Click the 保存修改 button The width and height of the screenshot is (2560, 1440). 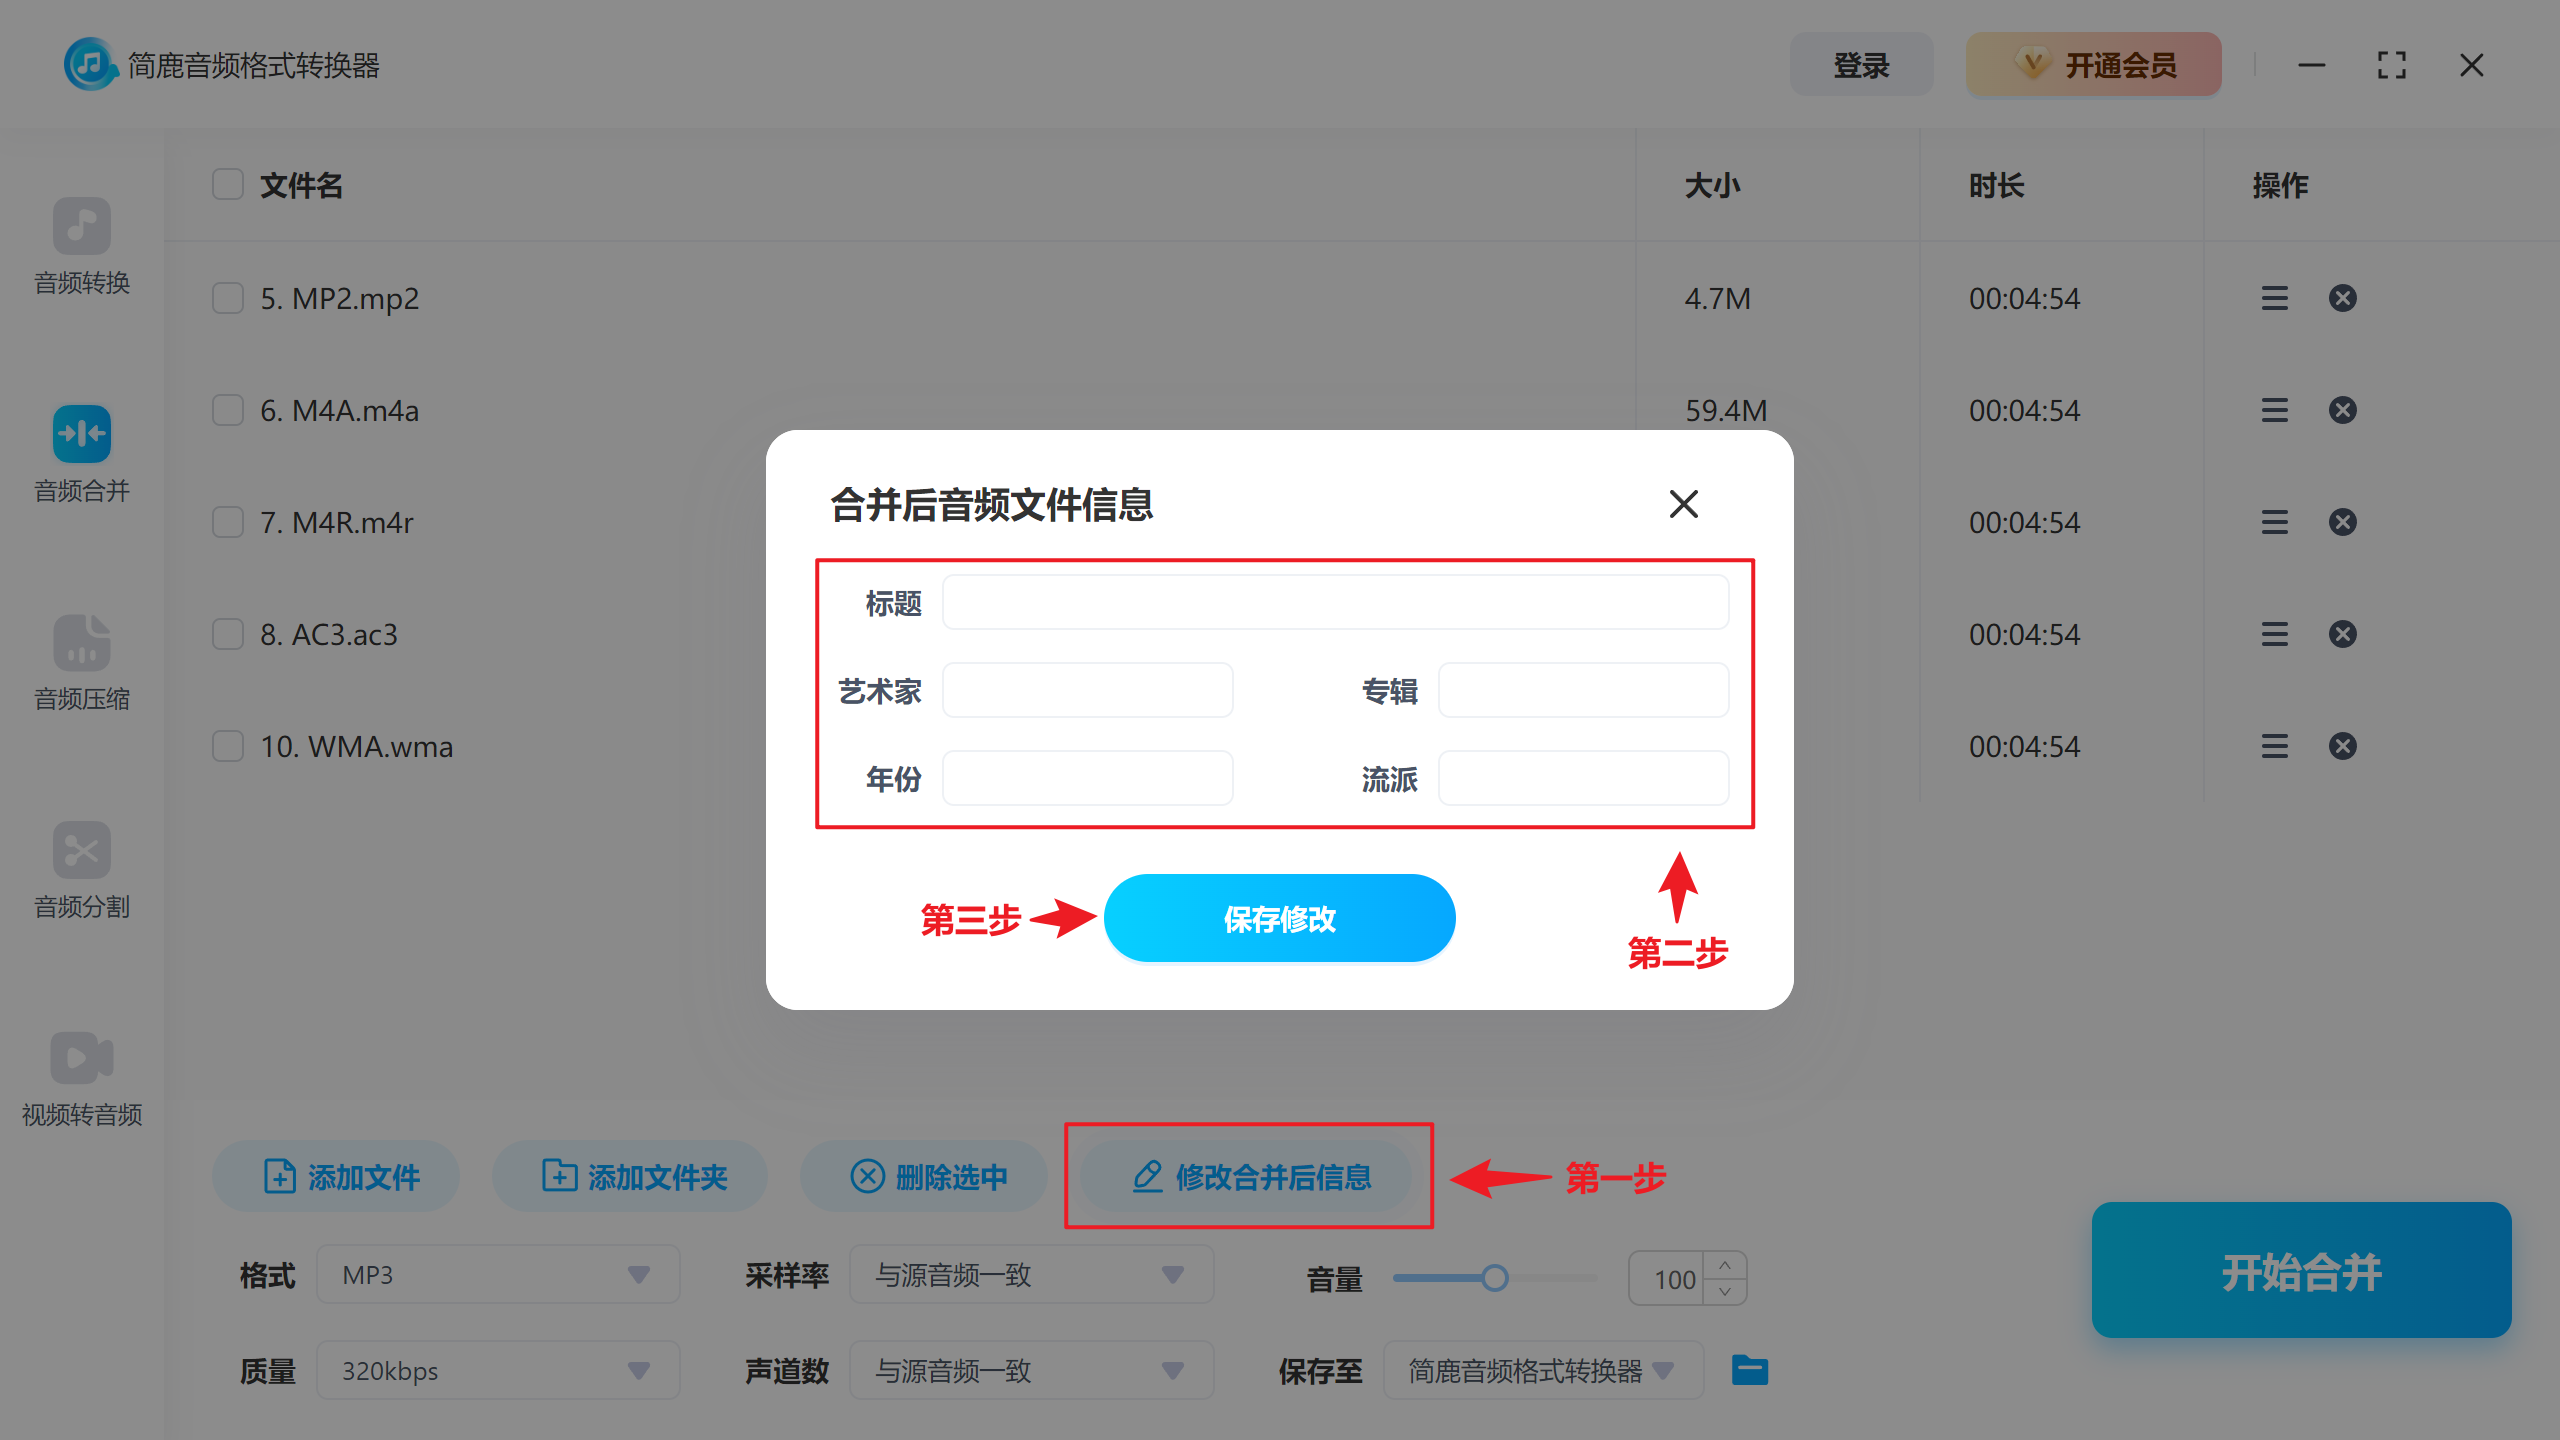pyautogui.click(x=1279, y=917)
